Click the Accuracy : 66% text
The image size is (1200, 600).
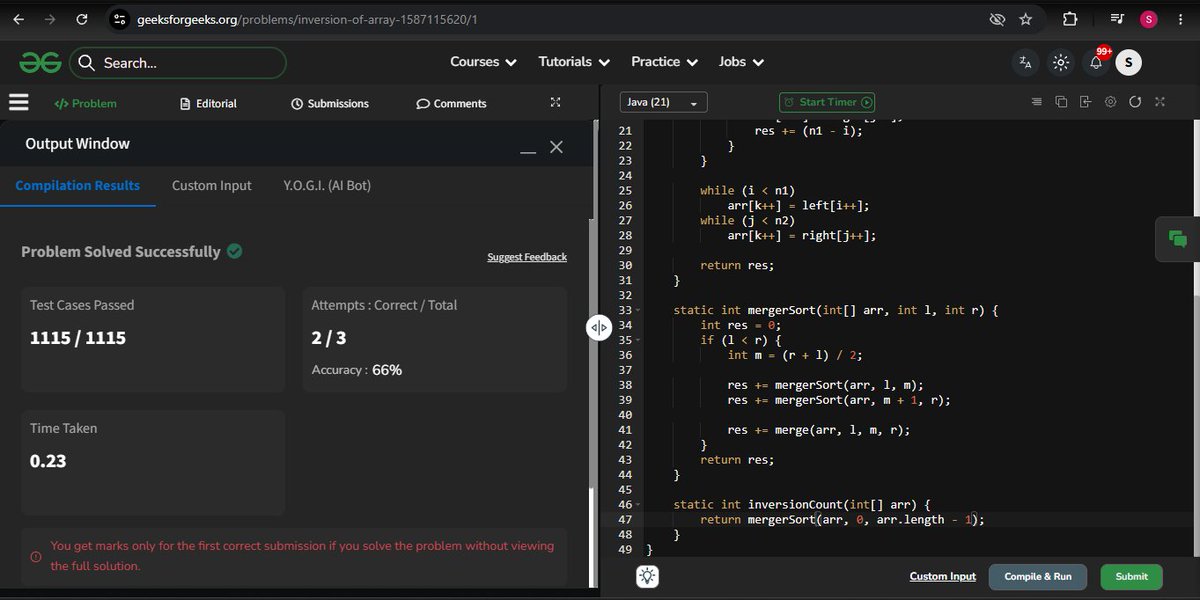356,370
